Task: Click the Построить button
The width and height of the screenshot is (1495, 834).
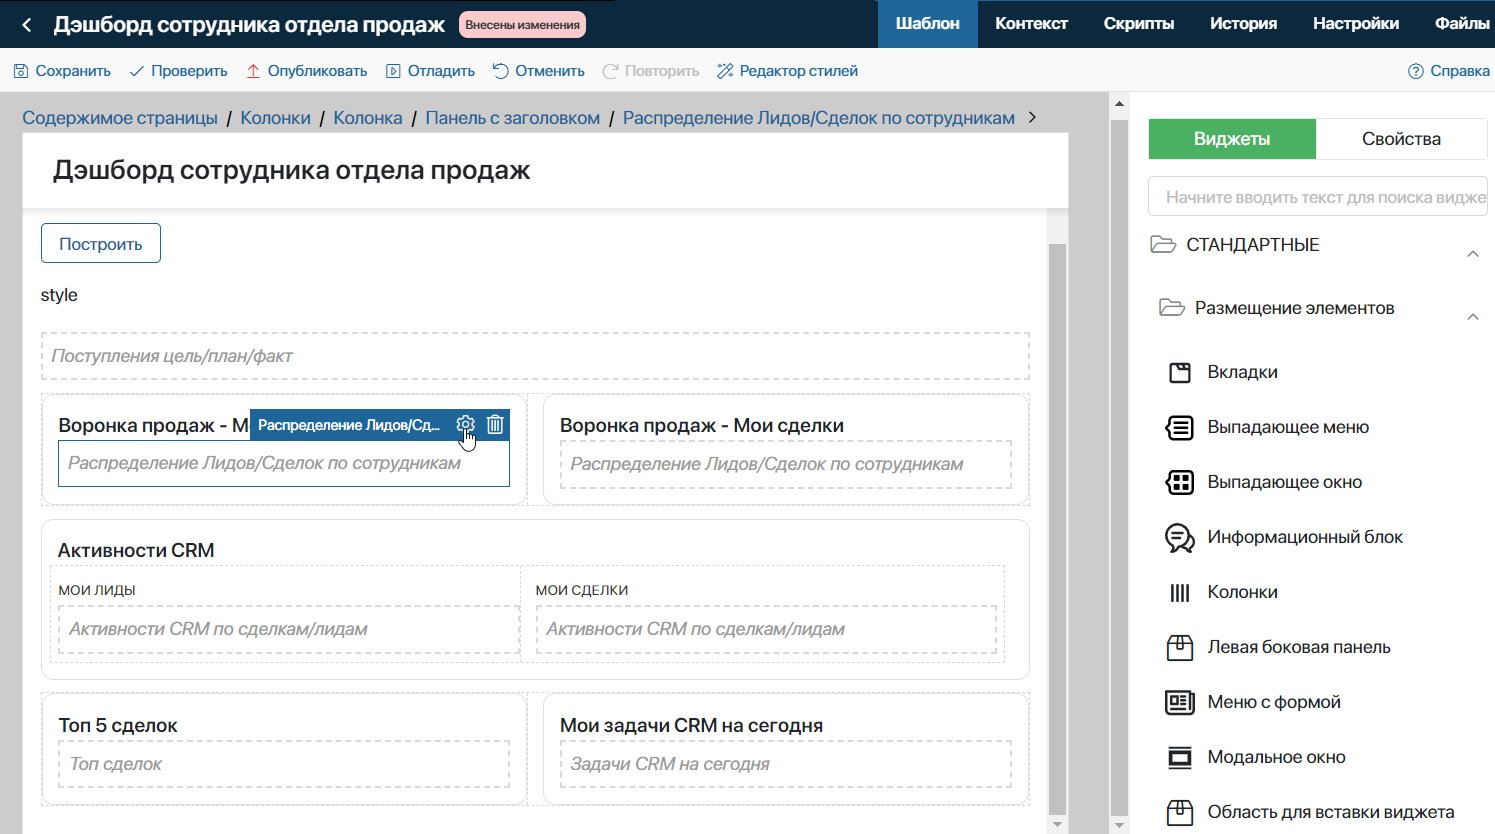Action: 101,243
